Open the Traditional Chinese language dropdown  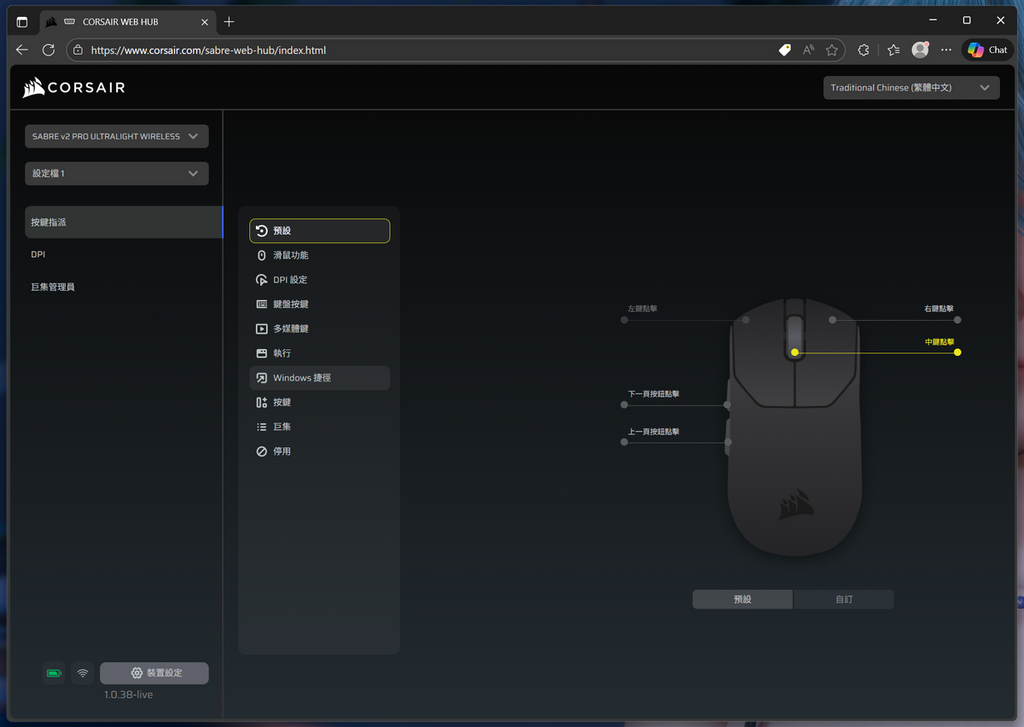[911, 88]
